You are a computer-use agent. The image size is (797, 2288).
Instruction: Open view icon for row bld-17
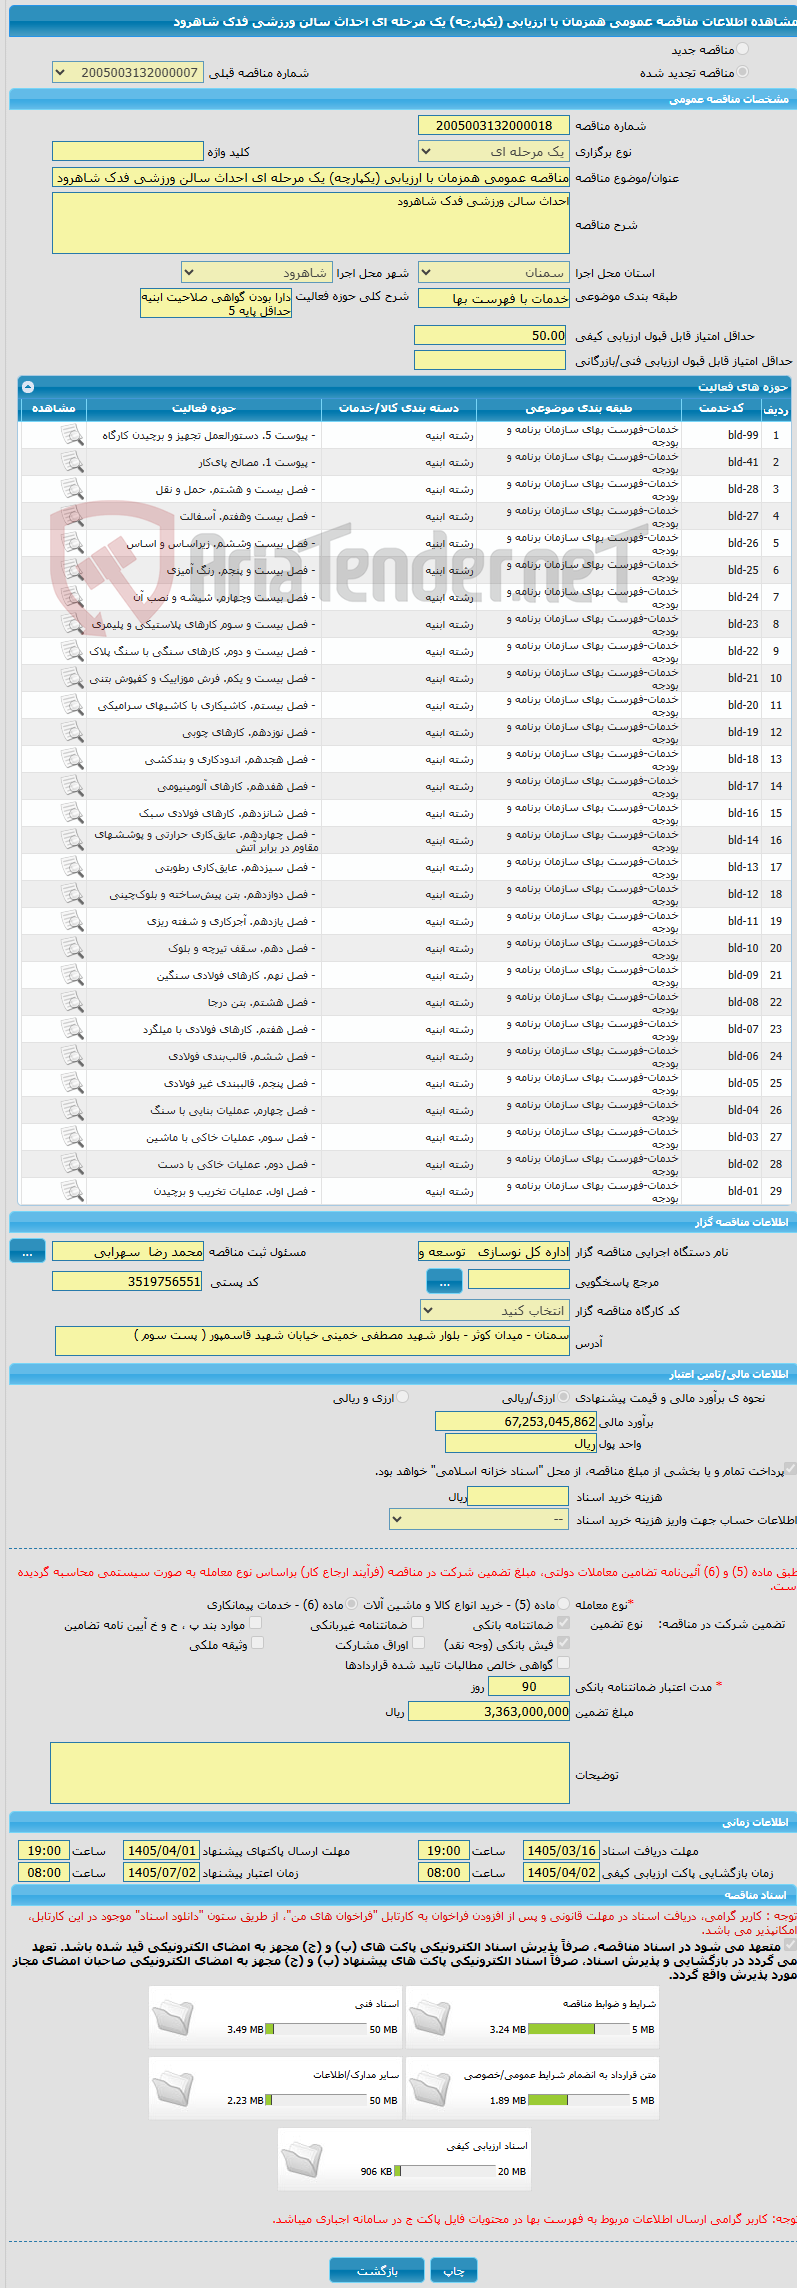pyautogui.click(x=72, y=786)
